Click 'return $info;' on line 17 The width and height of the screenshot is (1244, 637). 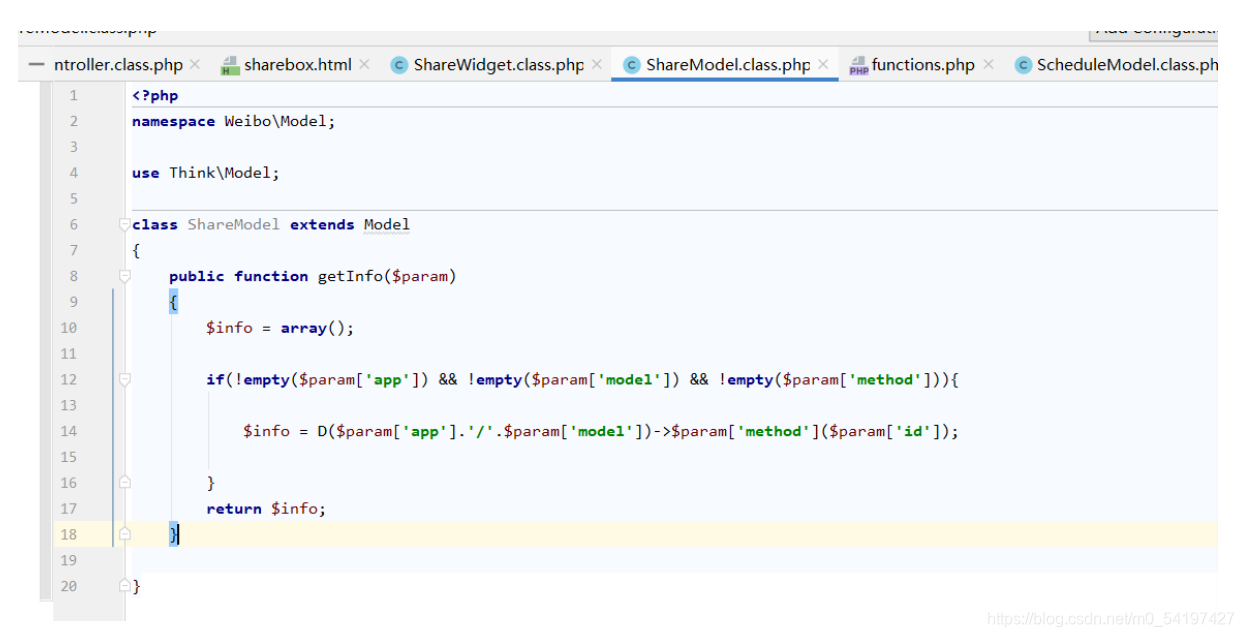tap(266, 509)
